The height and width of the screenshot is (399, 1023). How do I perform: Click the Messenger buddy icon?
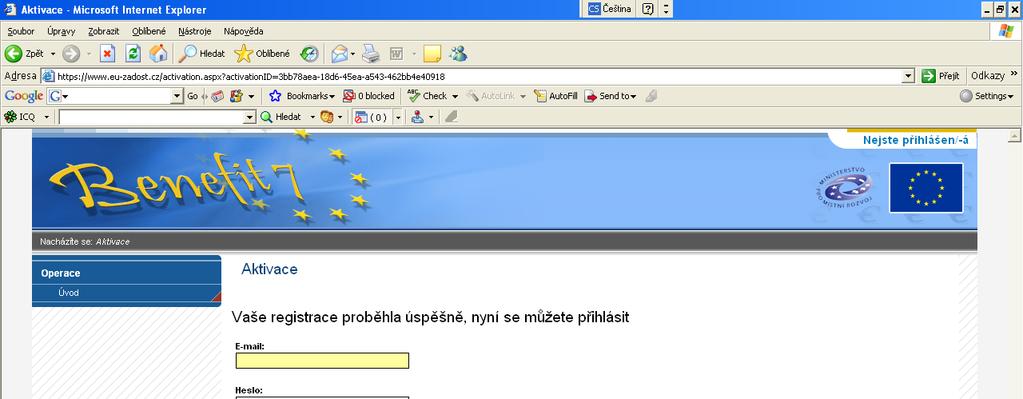click(458, 53)
